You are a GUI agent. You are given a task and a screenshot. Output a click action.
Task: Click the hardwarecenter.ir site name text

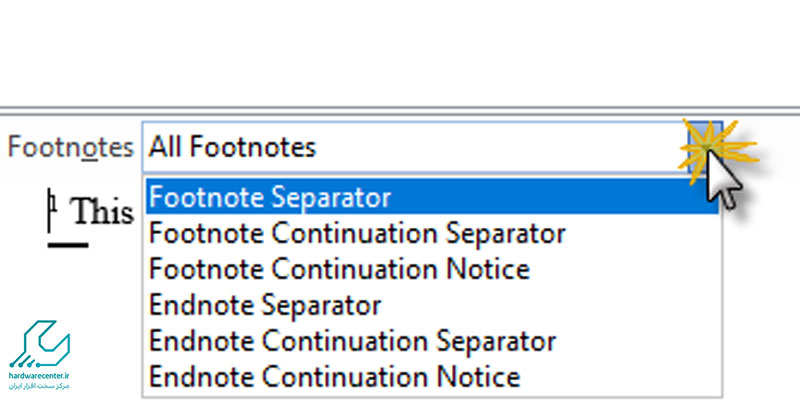pos(39,376)
